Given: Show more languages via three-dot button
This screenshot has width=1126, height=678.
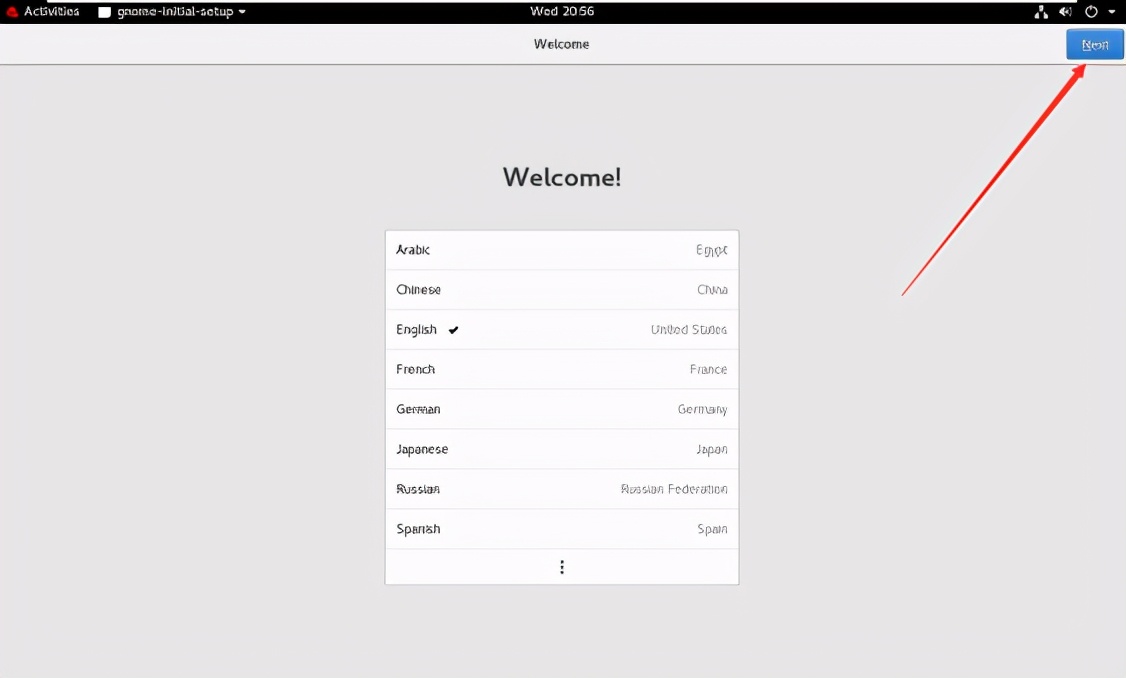Looking at the screenshot, I should [x=562, y=567].
